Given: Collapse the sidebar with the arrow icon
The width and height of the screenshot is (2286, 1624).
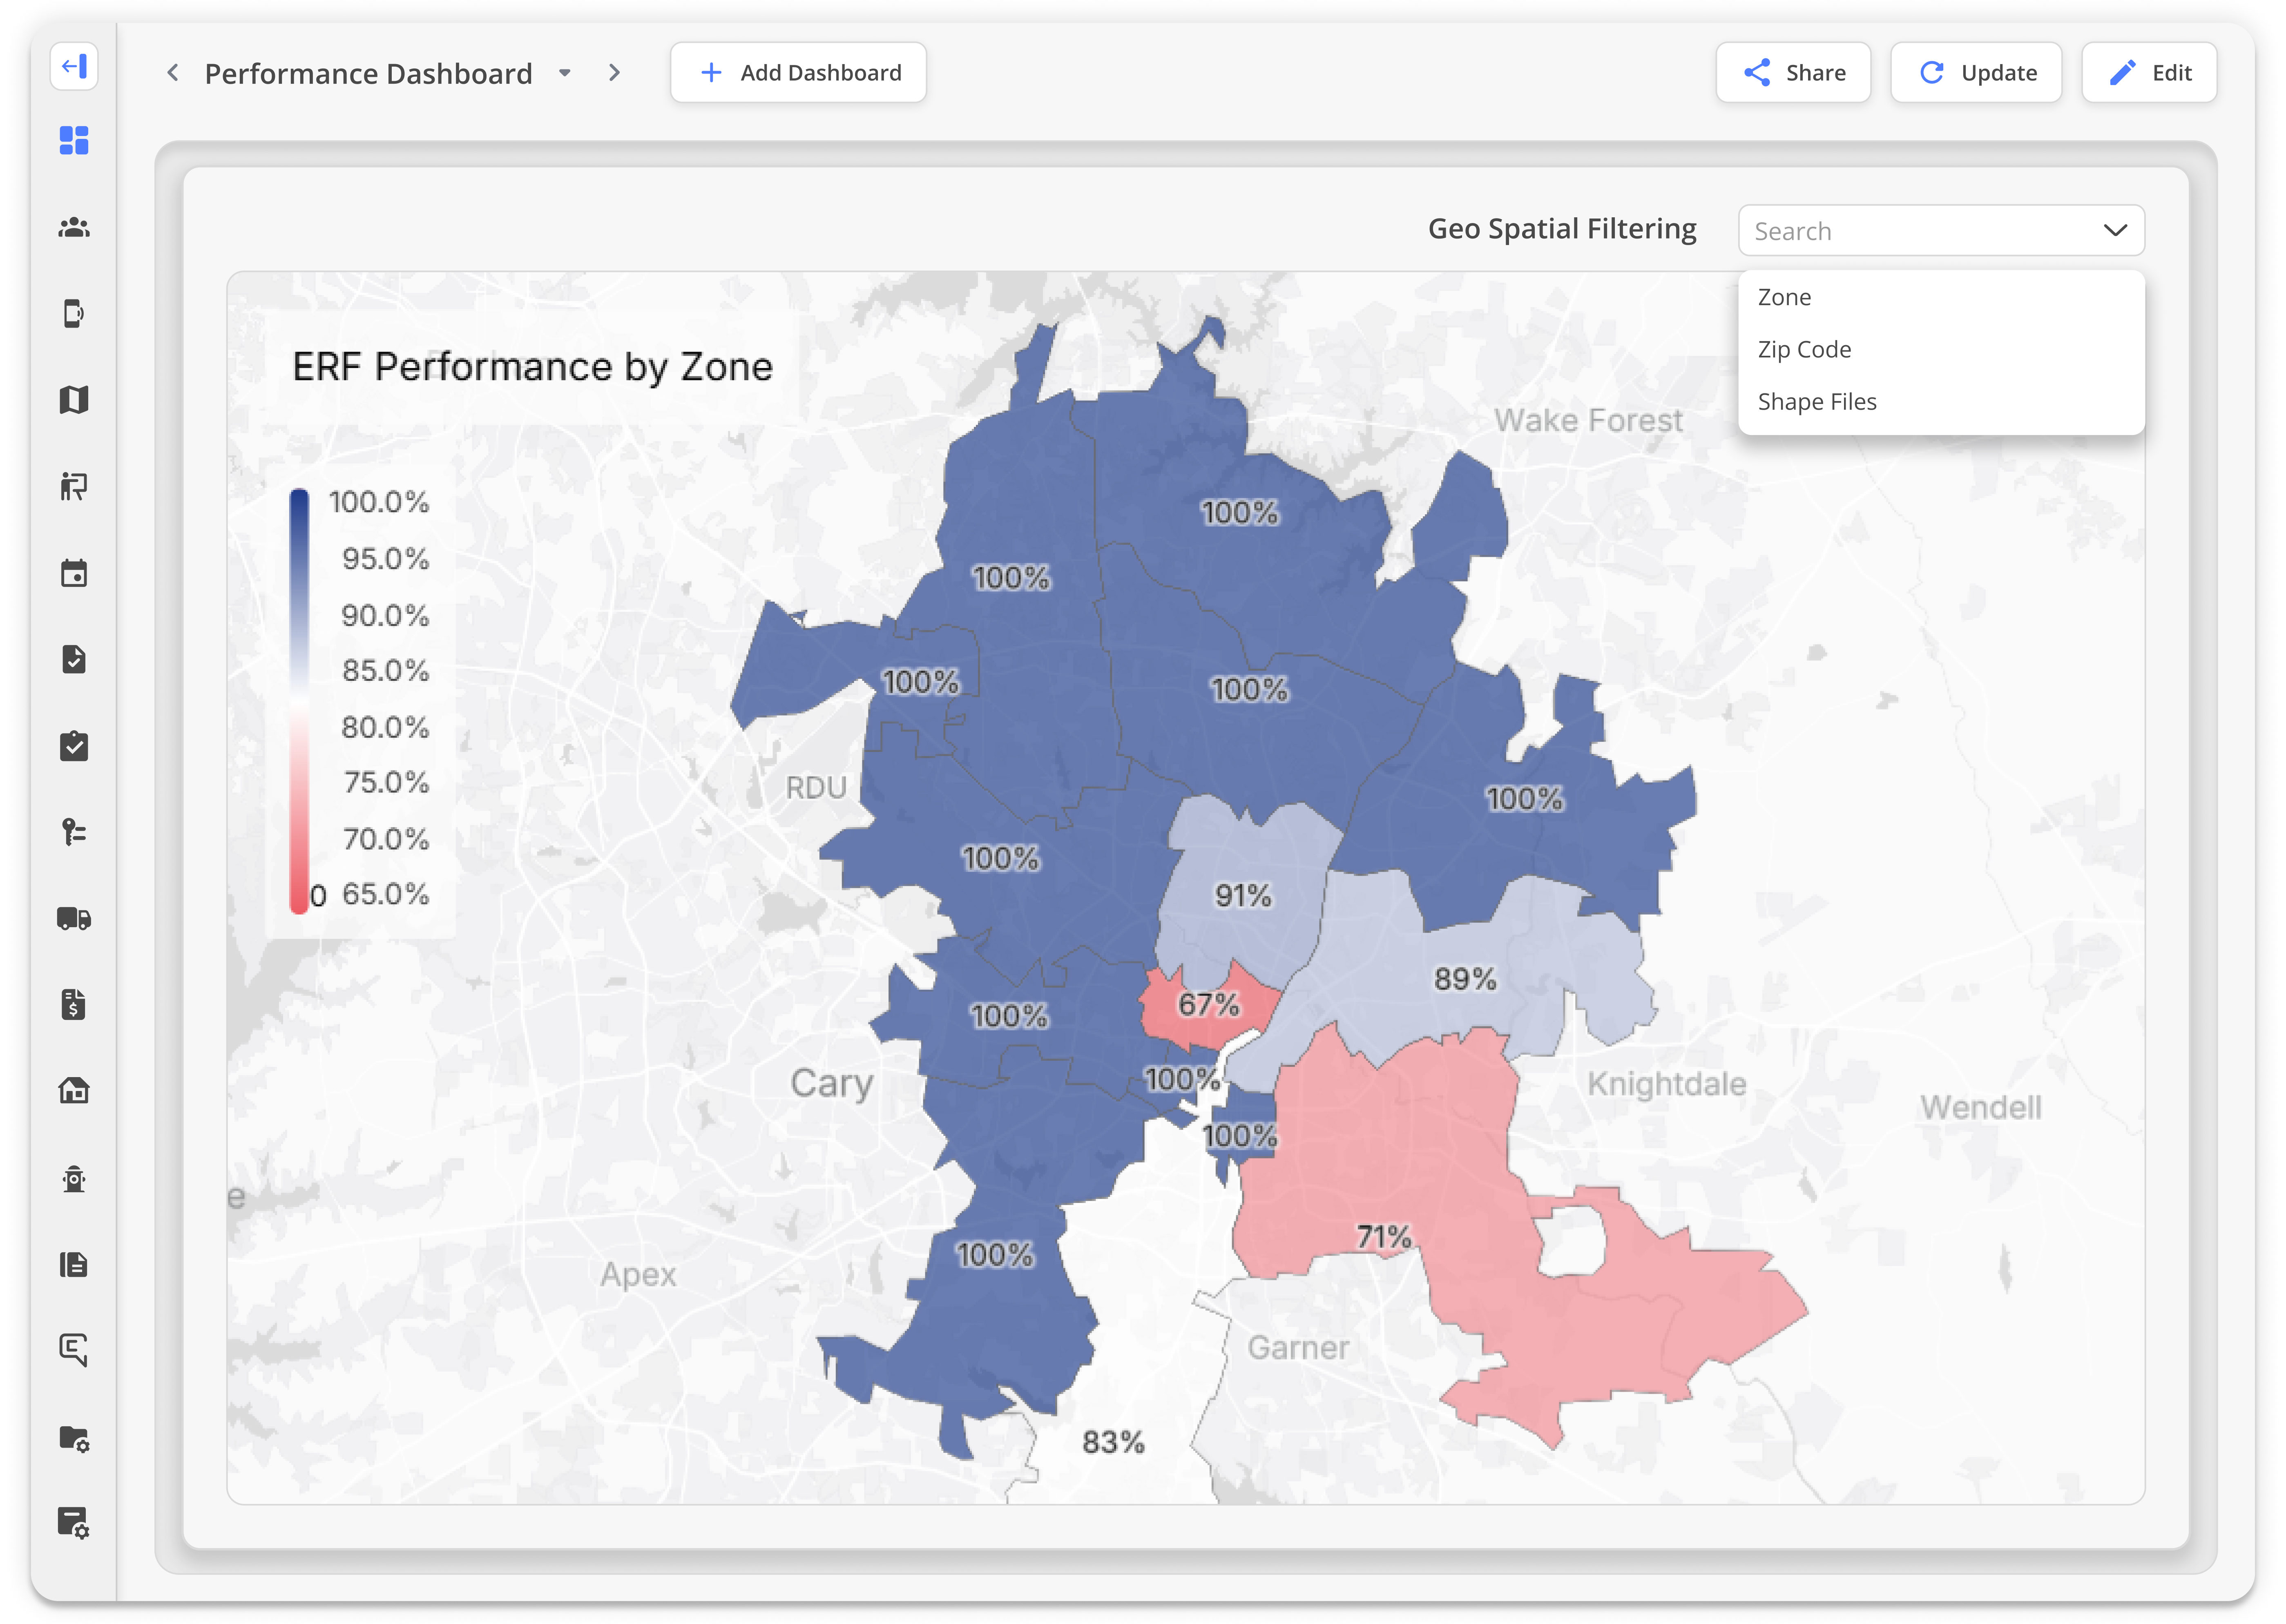Looking at the screenshot, I should (x=74, y=67).
